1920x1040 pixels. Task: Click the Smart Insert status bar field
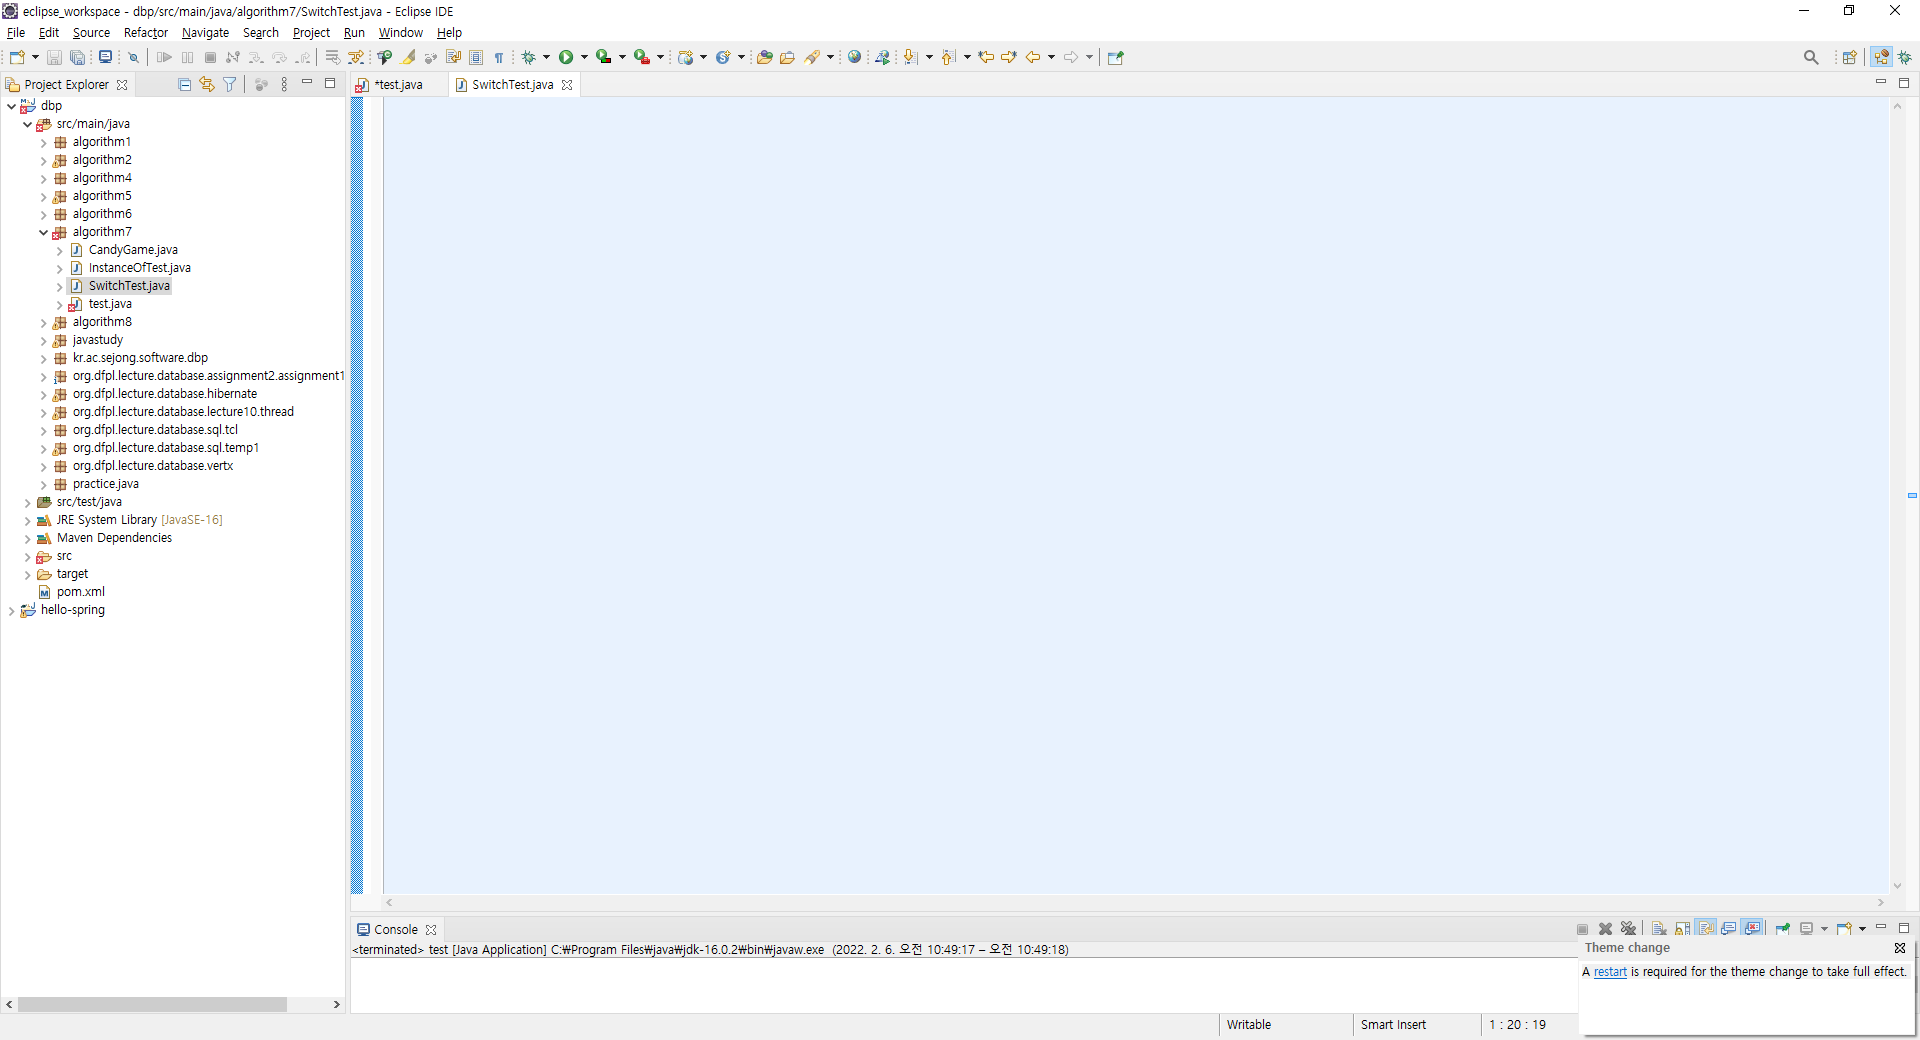(1393, 1025)
